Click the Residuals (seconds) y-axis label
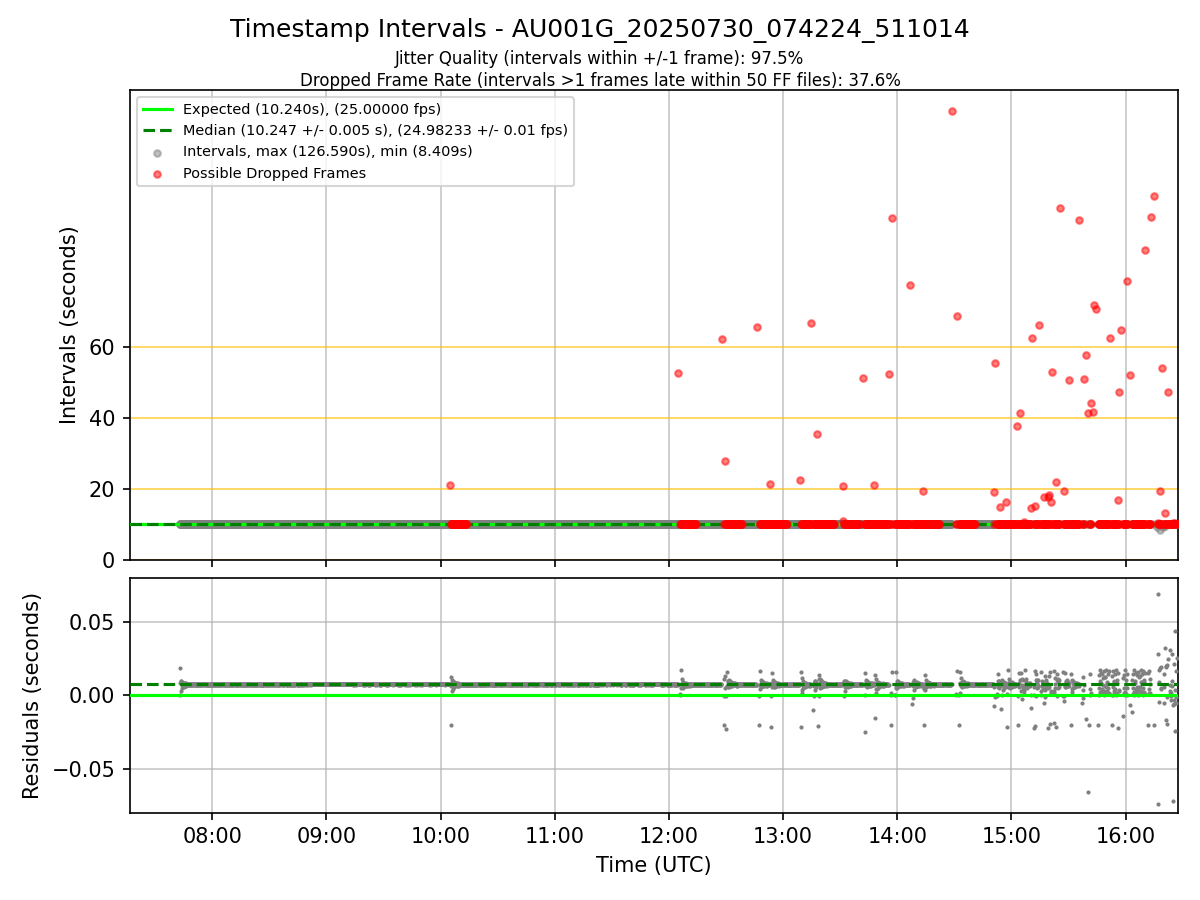 pyautogui.click(x=32, y=696)
